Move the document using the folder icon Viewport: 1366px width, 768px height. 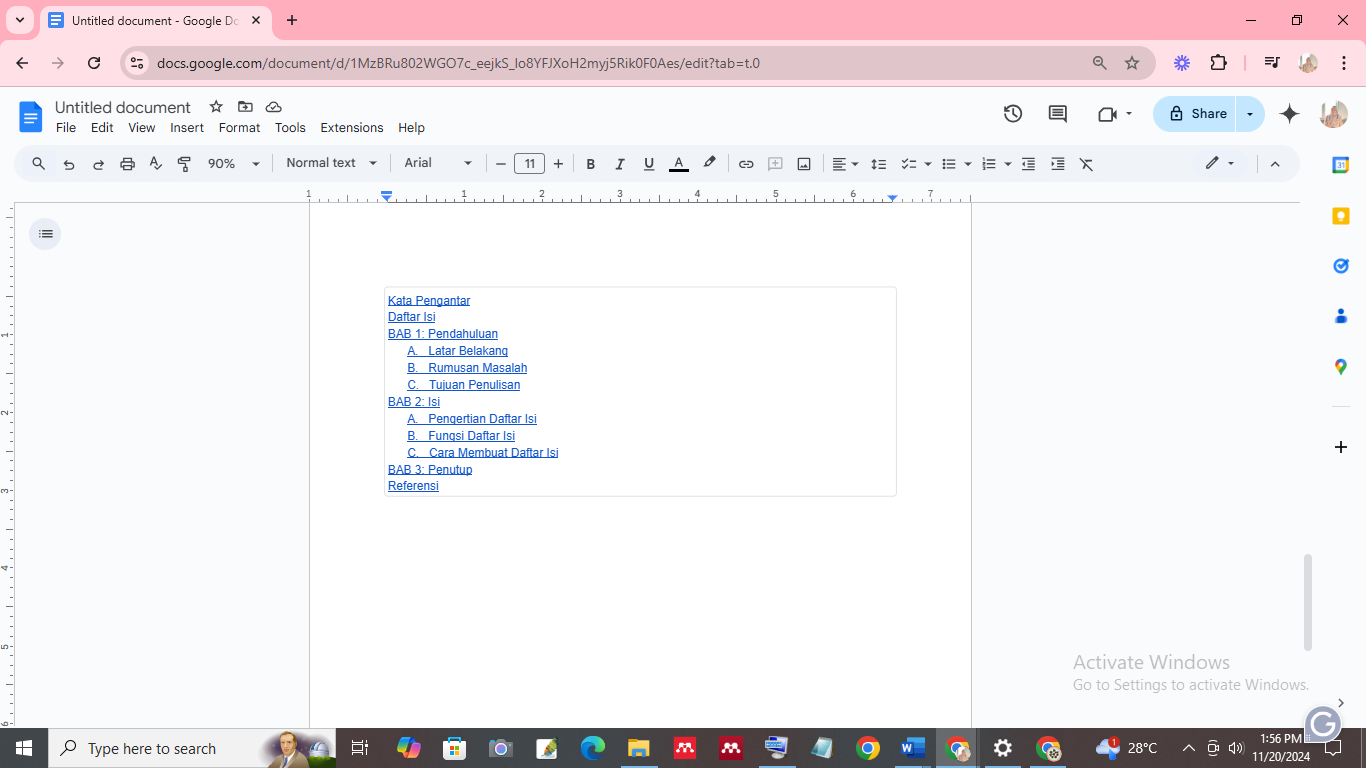tap(245, 107)
